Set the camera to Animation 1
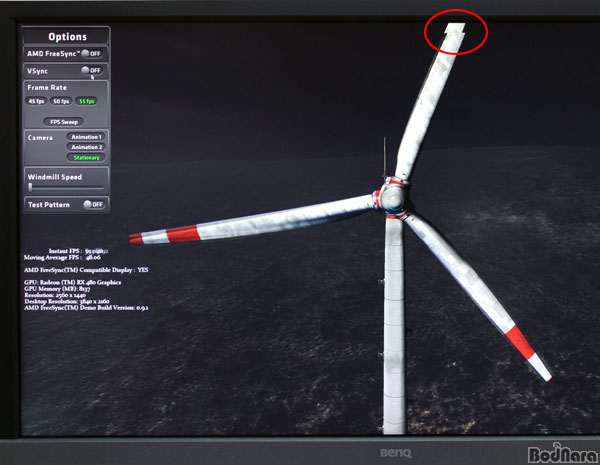Image resolution: width=600 pixels, height=465 pixels. (x=86, y=137)
